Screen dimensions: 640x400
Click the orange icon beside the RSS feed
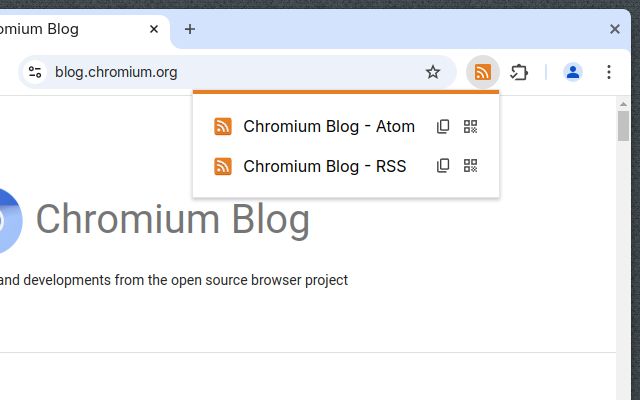click(x=223, y=166)
